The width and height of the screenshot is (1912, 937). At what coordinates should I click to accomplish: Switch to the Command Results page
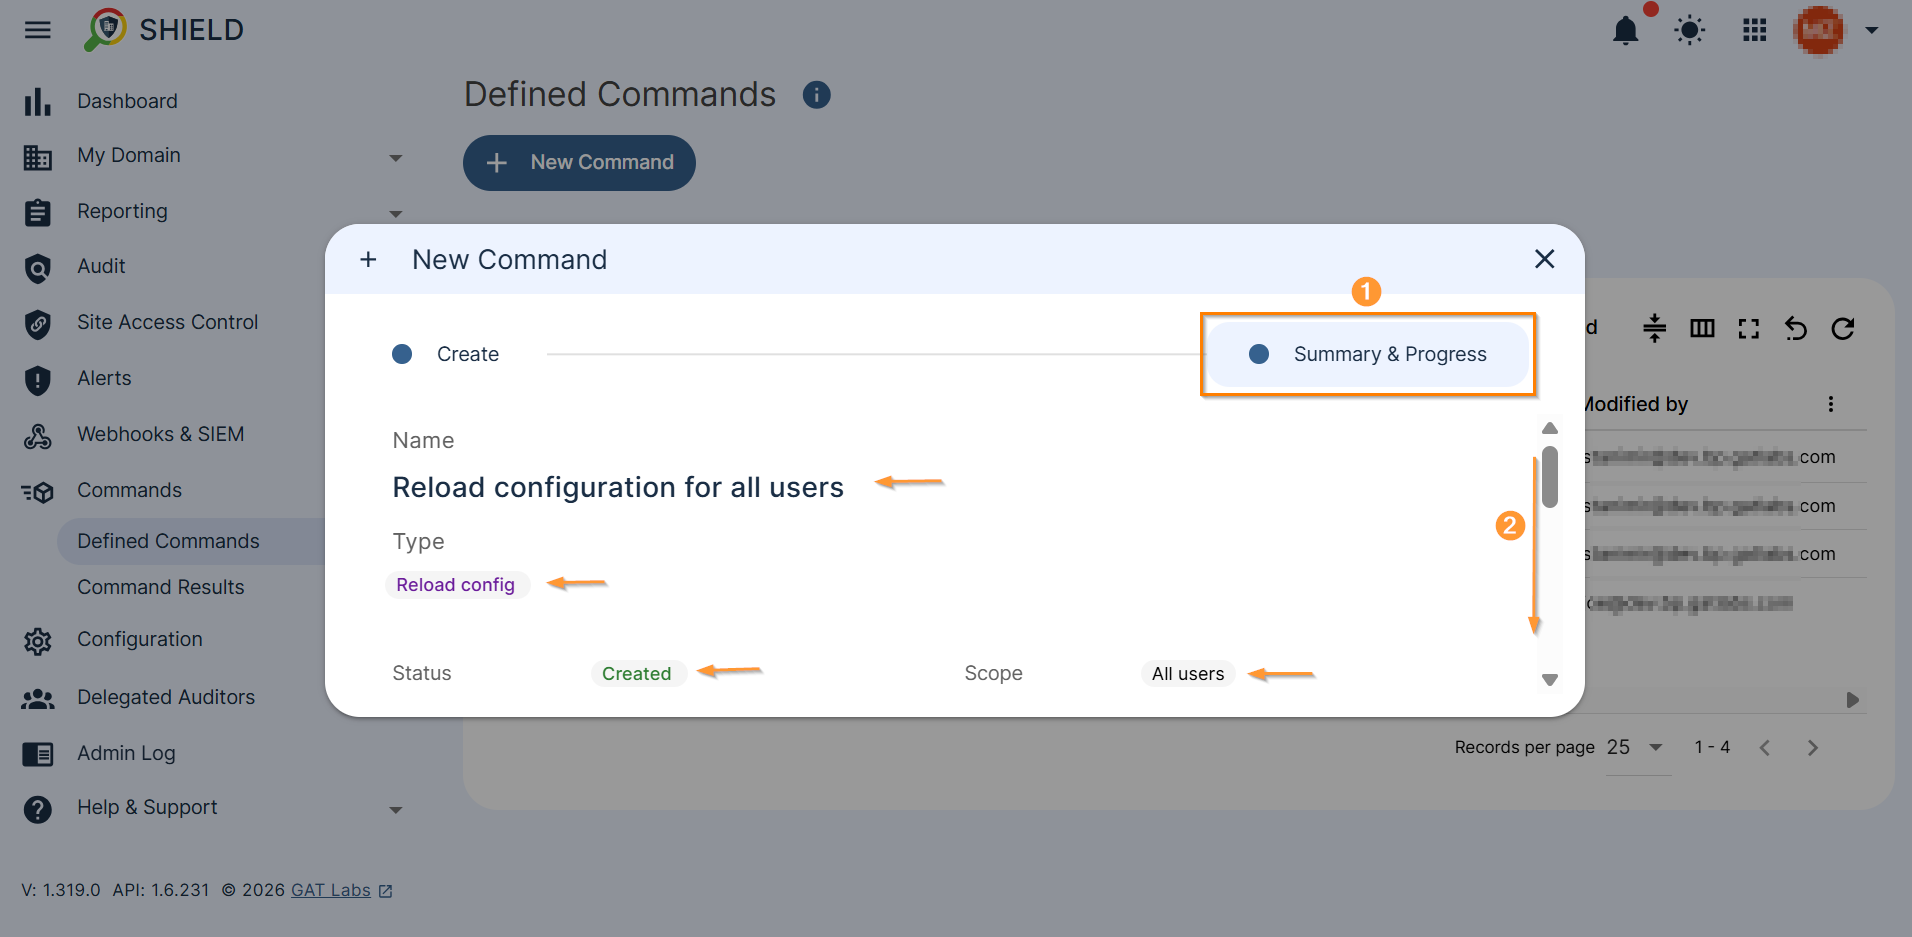click(x=161, y=587)
